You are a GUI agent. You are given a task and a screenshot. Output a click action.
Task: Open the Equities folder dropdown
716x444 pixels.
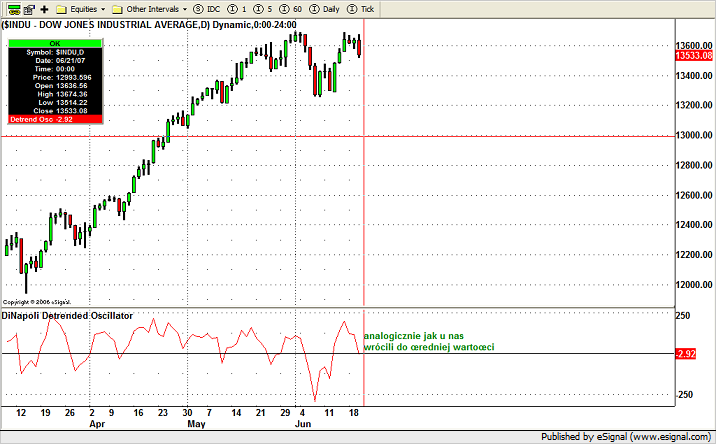pos(81,9)
